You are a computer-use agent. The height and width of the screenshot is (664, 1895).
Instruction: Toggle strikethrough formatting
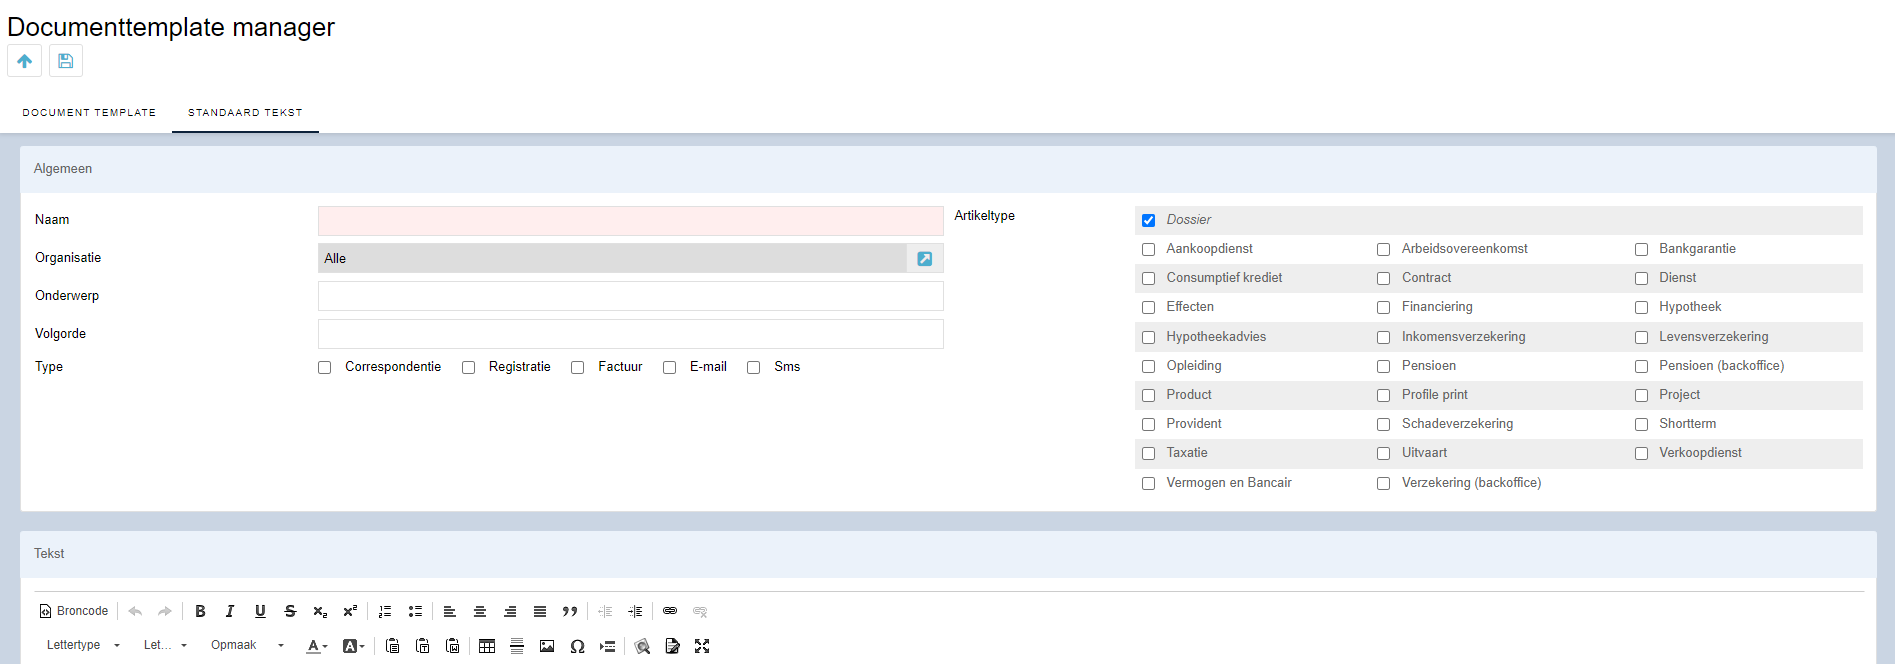(x=290, y=611)
